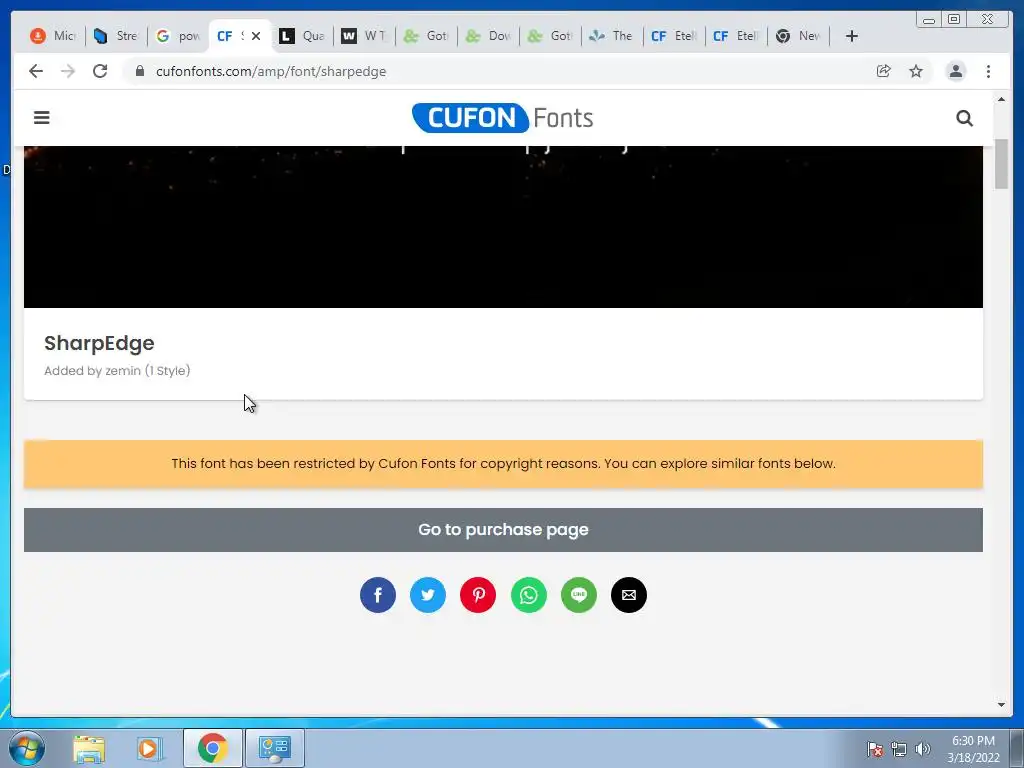Share font on Facebook
The height and width of the screenshot is (768, 1024).
click(x=377, y=595)
